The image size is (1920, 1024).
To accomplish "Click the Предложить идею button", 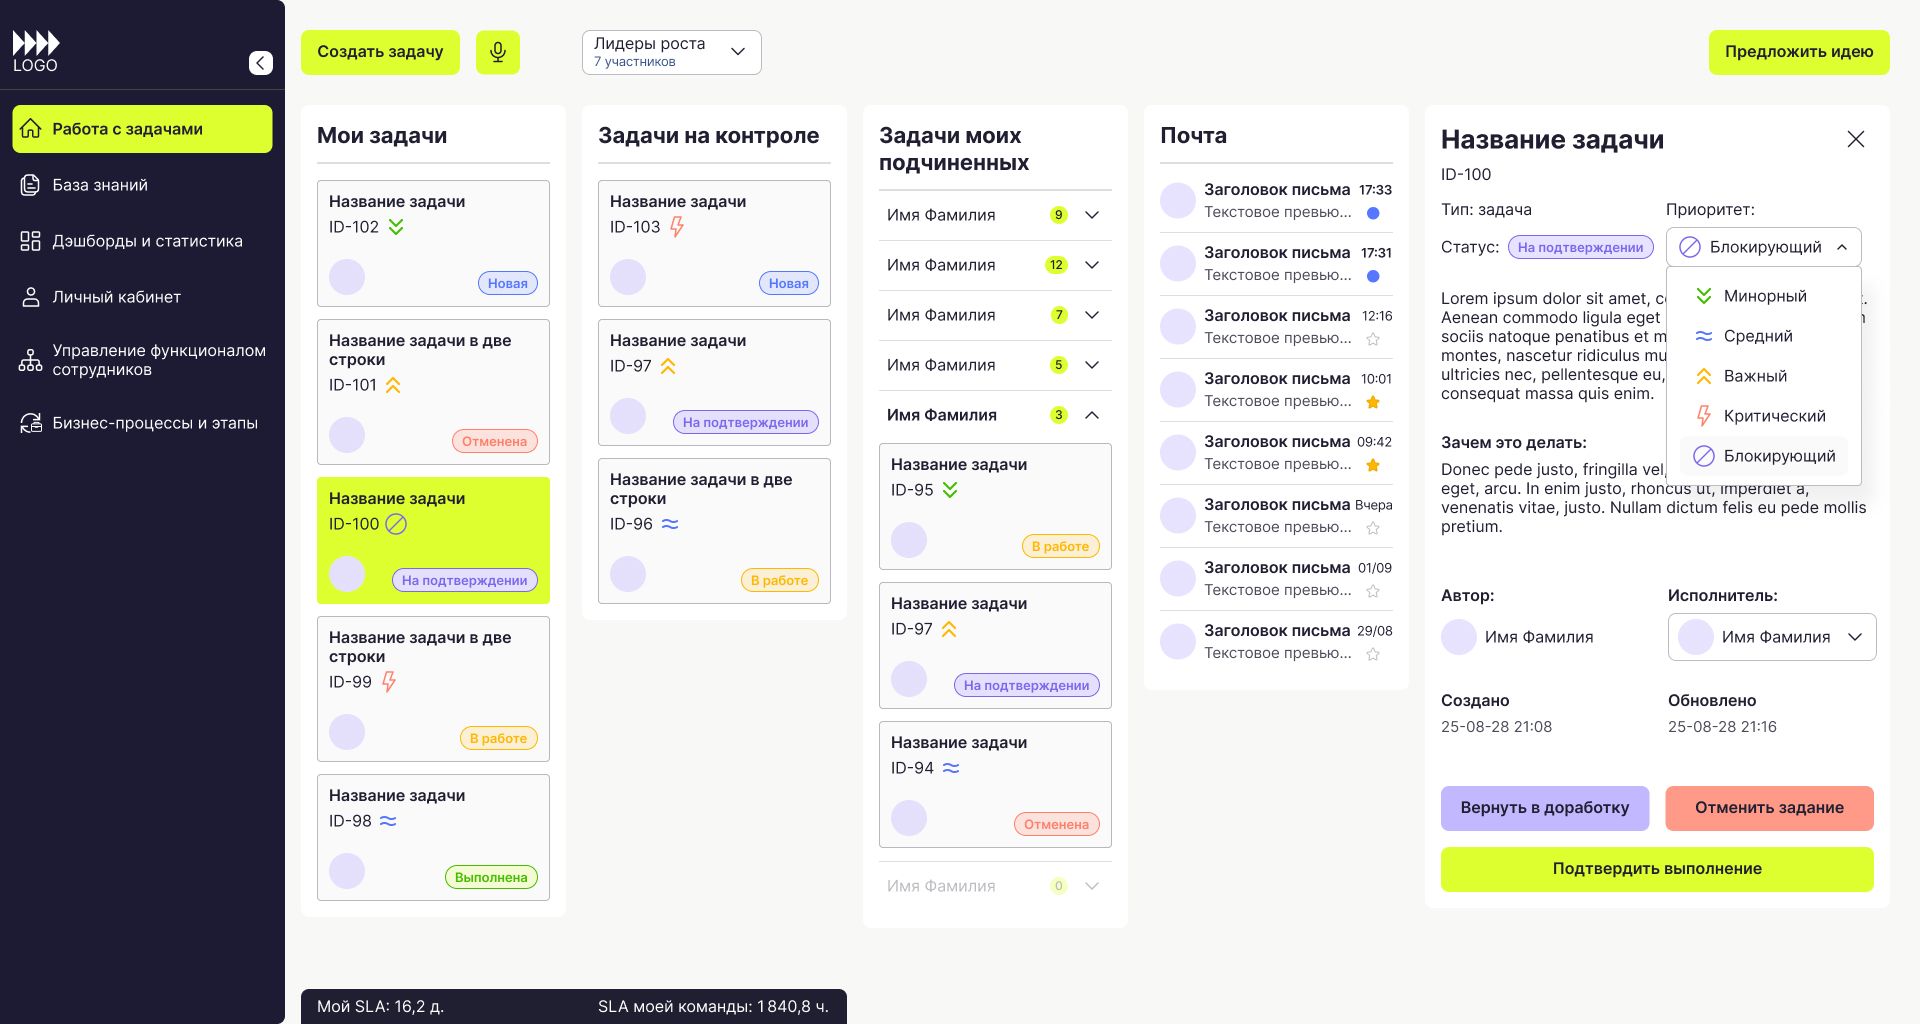I will 1798,52.
